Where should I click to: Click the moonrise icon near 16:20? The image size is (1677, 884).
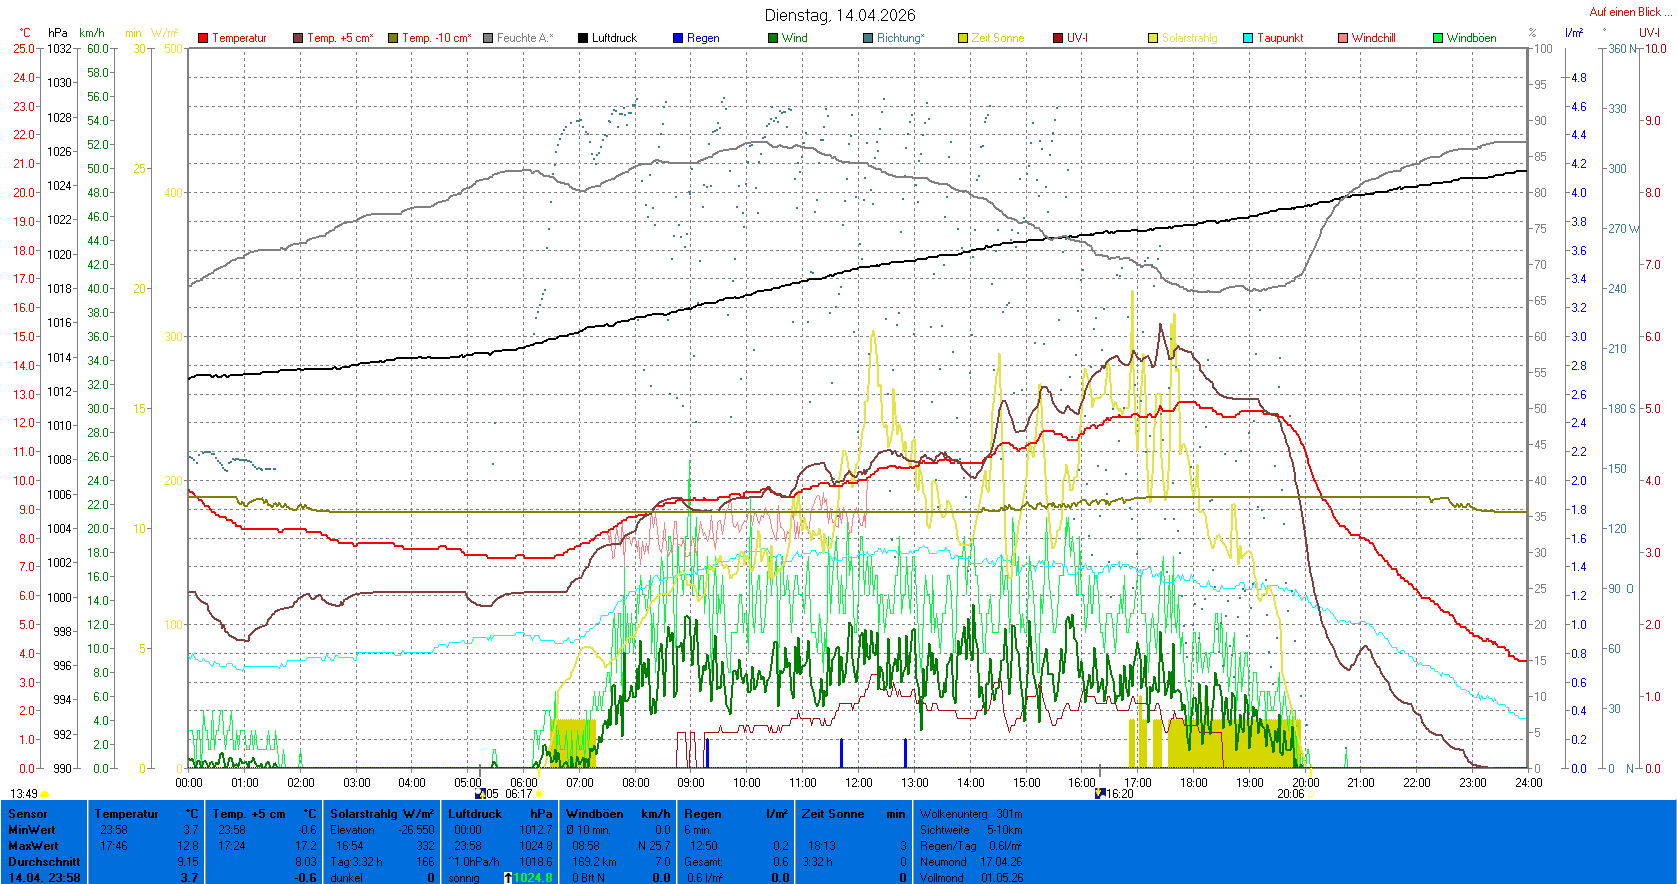click(x=1100, y=793)
